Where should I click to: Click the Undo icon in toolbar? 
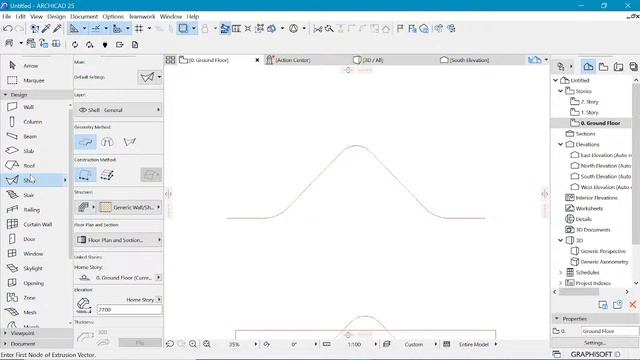(7, 29)
